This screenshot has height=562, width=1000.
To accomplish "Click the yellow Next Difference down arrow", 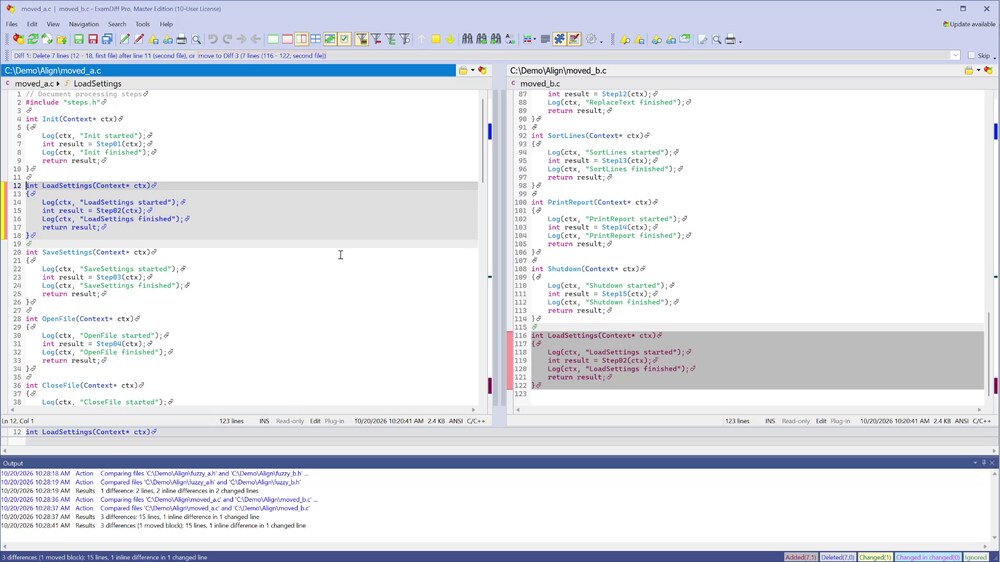I will click(x=450, y=40).
